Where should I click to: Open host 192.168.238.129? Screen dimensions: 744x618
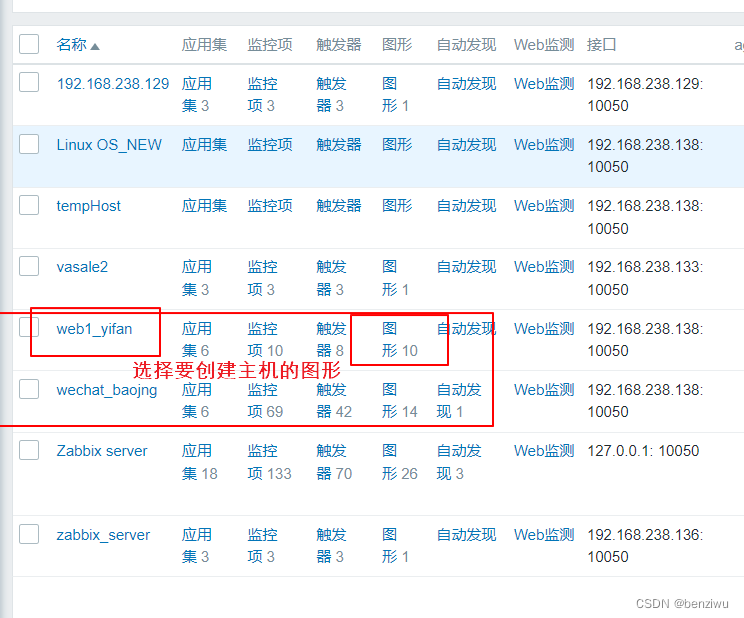pos(113,84)
